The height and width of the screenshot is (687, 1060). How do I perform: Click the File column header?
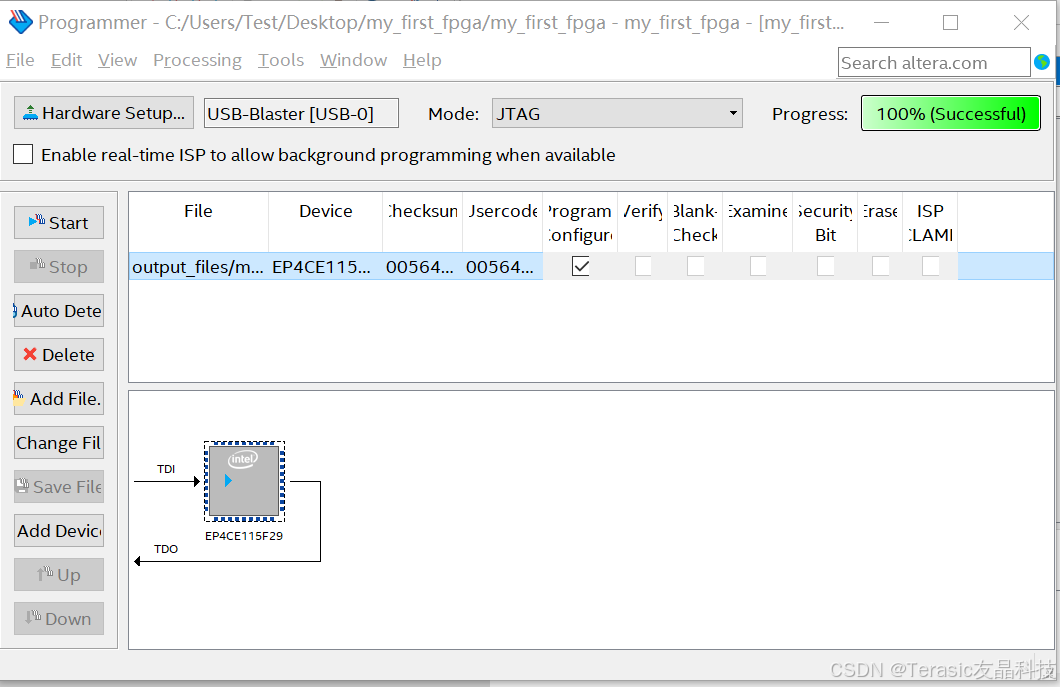click(198, 222)
